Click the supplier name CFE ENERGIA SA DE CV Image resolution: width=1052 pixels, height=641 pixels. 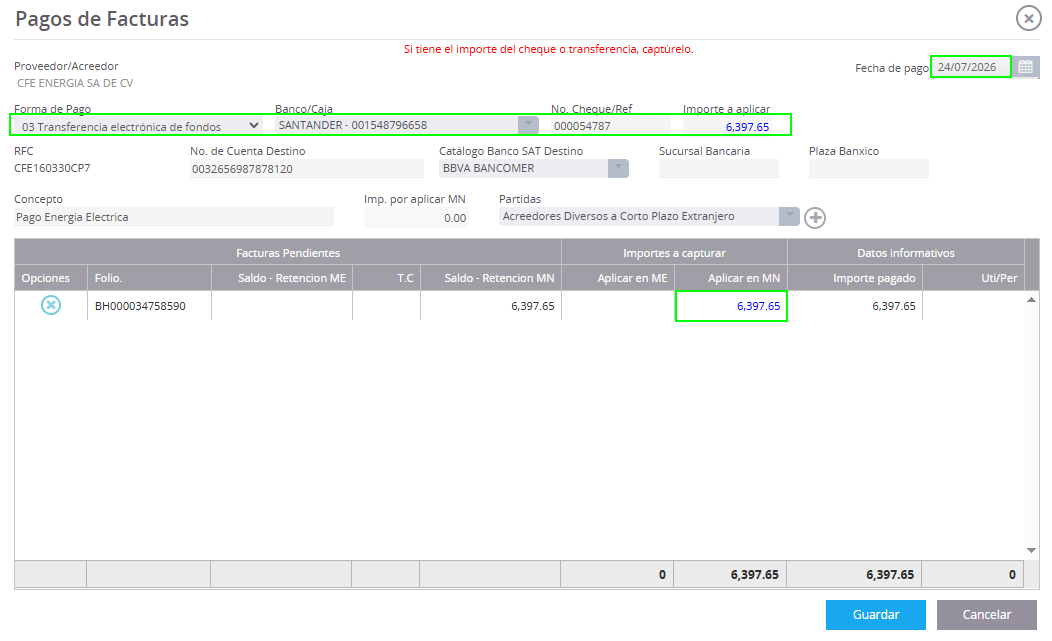[x=75, y=83]
